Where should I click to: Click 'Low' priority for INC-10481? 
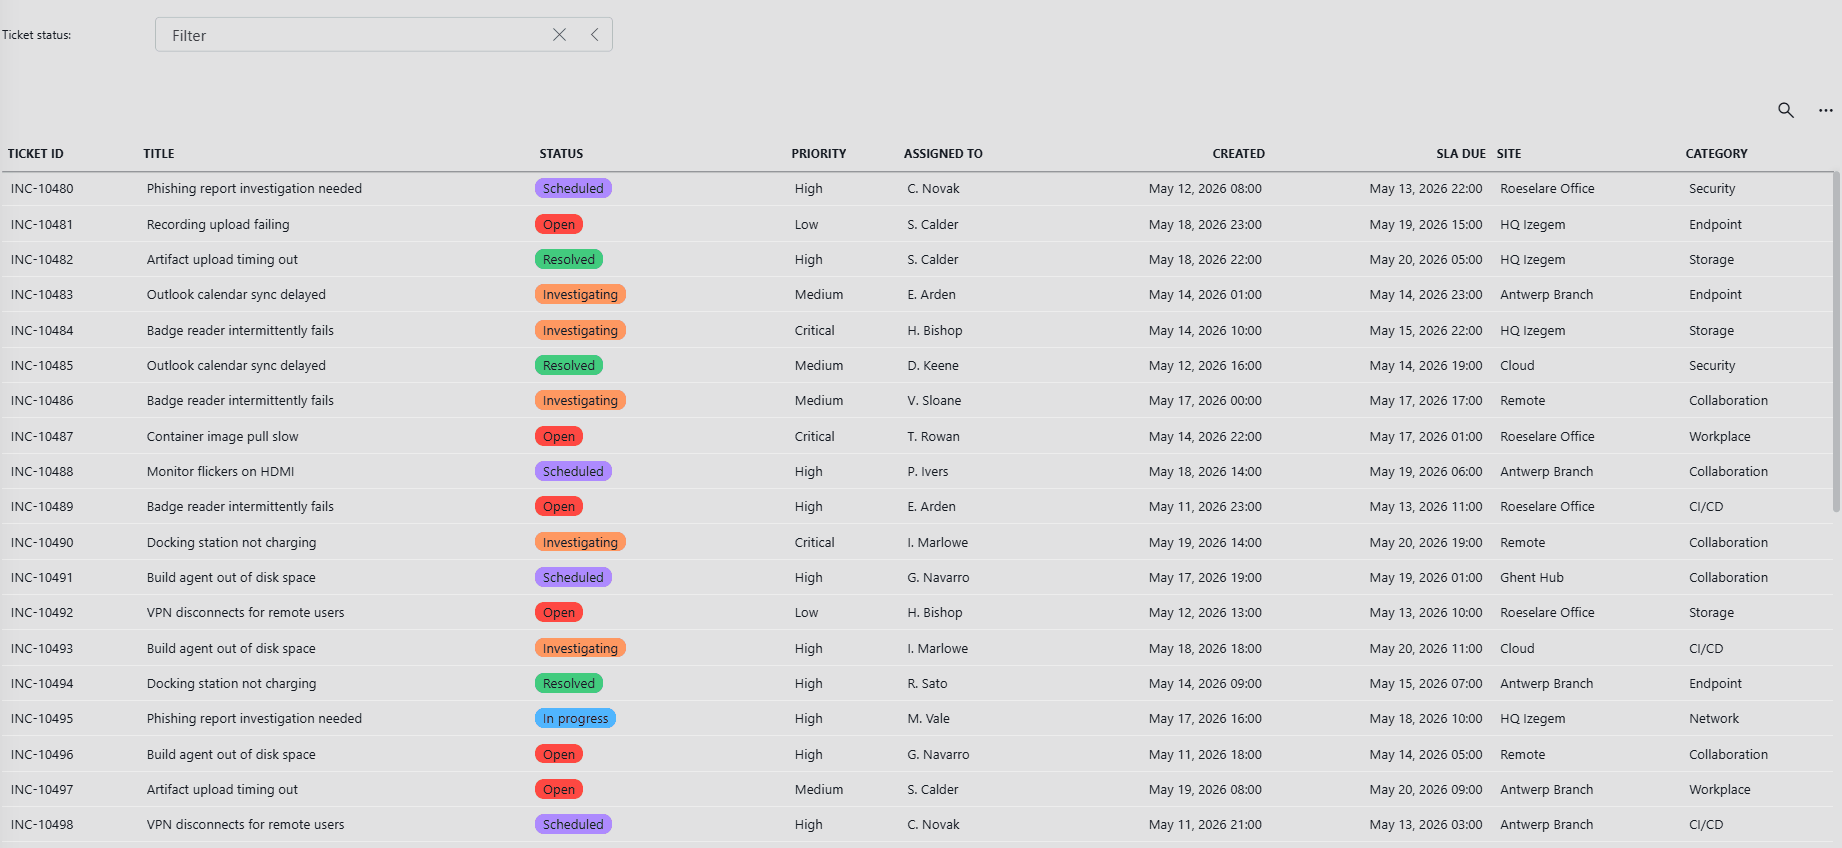pos(806,225)
